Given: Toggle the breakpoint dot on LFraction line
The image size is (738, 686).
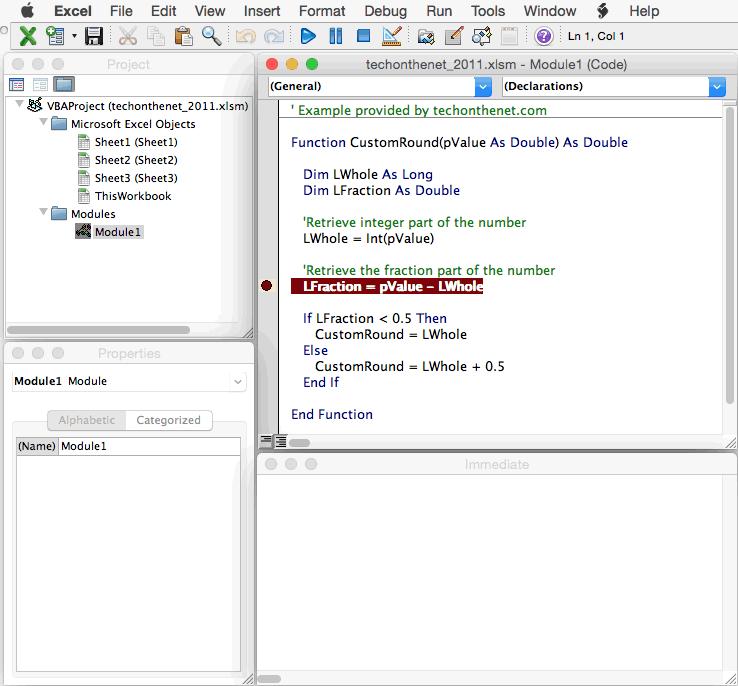Looking at the screenshot, I should (266, 286).
